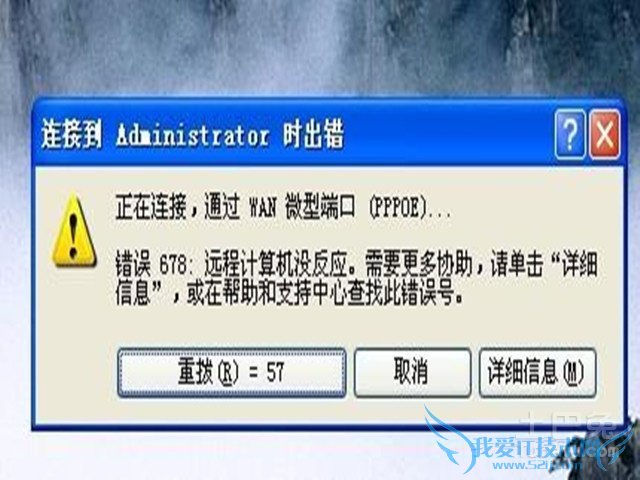Image resolution: width=640 pixels, height=480 pixels.
Task: Click the yellow warning triangle icon
Action: coord(74,230)
